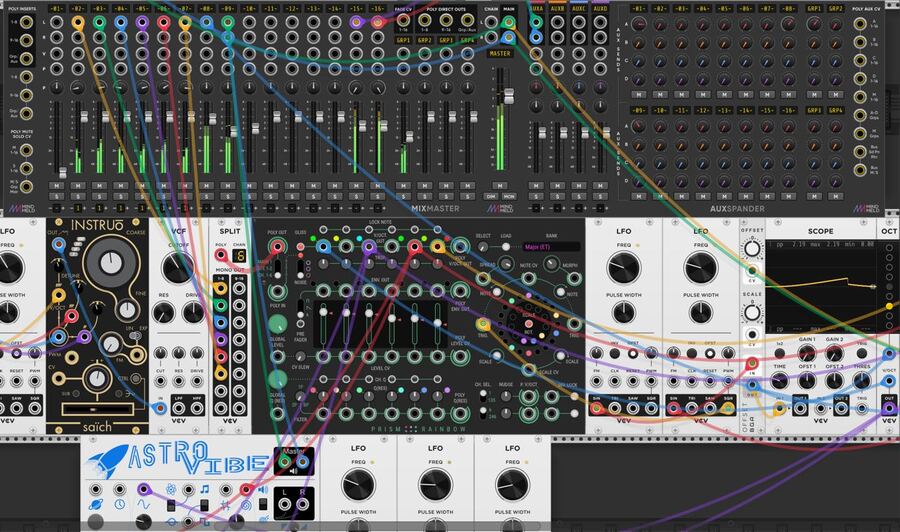Image resolution: width=900 pixels, height=532 pixels.
Task: Click track 08 fader handle
Action: point(212,119)
